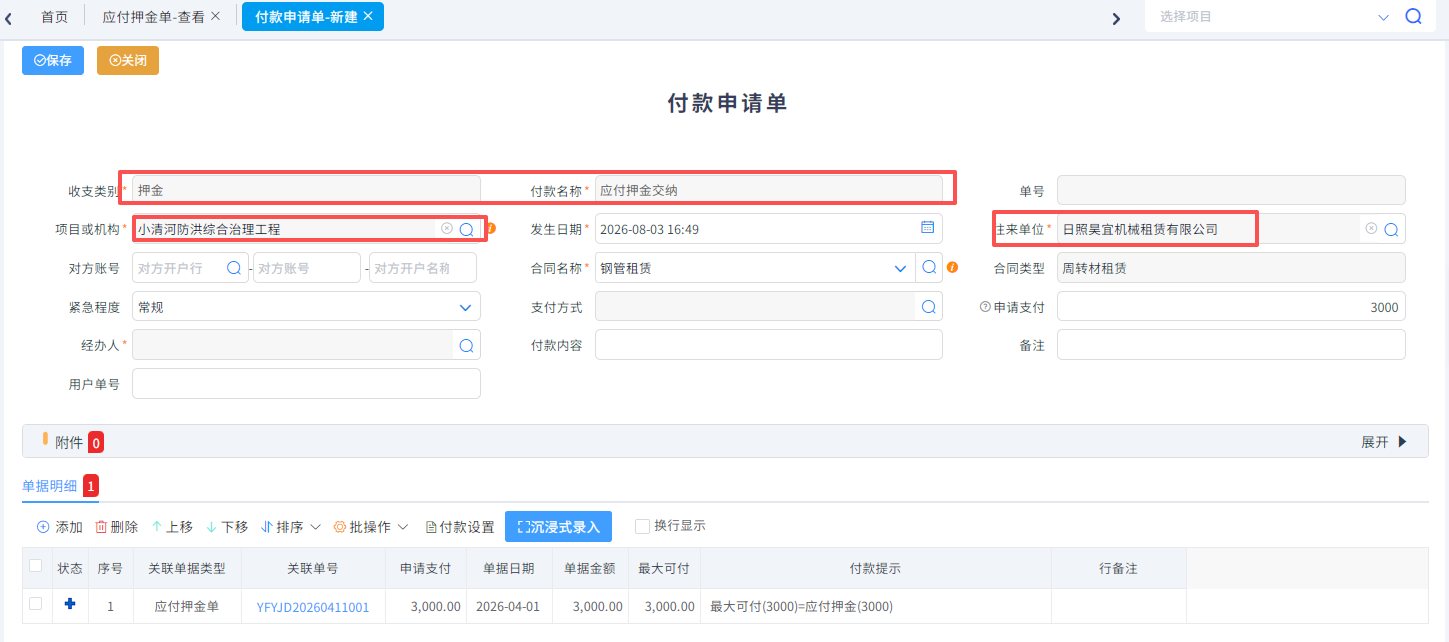Go to previous tabs with left chevron

[x=9, y=18]
